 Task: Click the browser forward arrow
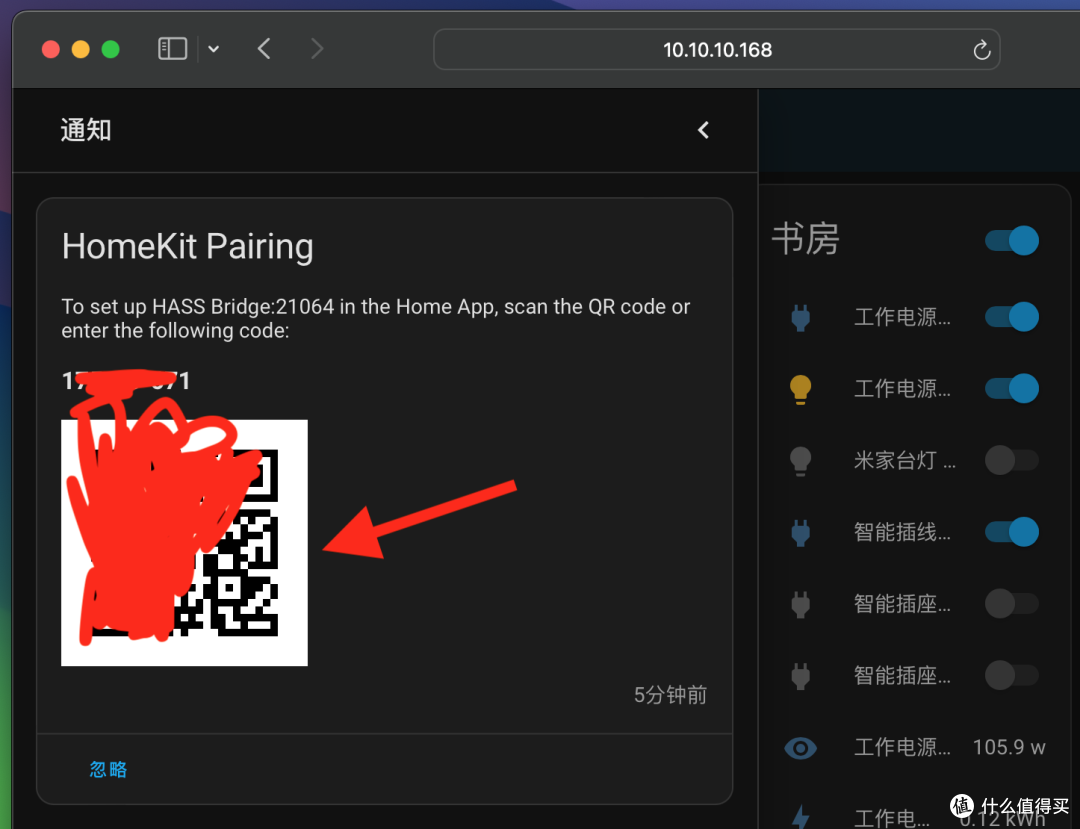click(317, 49)
